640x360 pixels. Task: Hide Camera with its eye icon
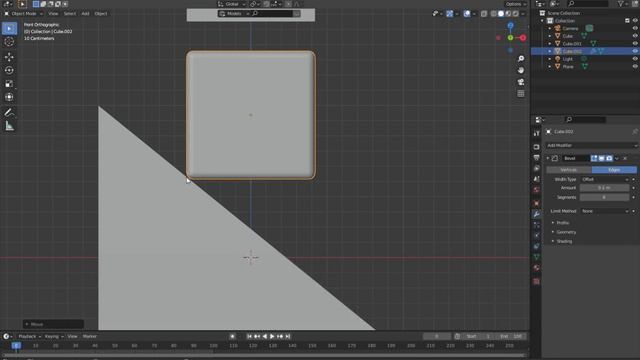tap(635, 29)
